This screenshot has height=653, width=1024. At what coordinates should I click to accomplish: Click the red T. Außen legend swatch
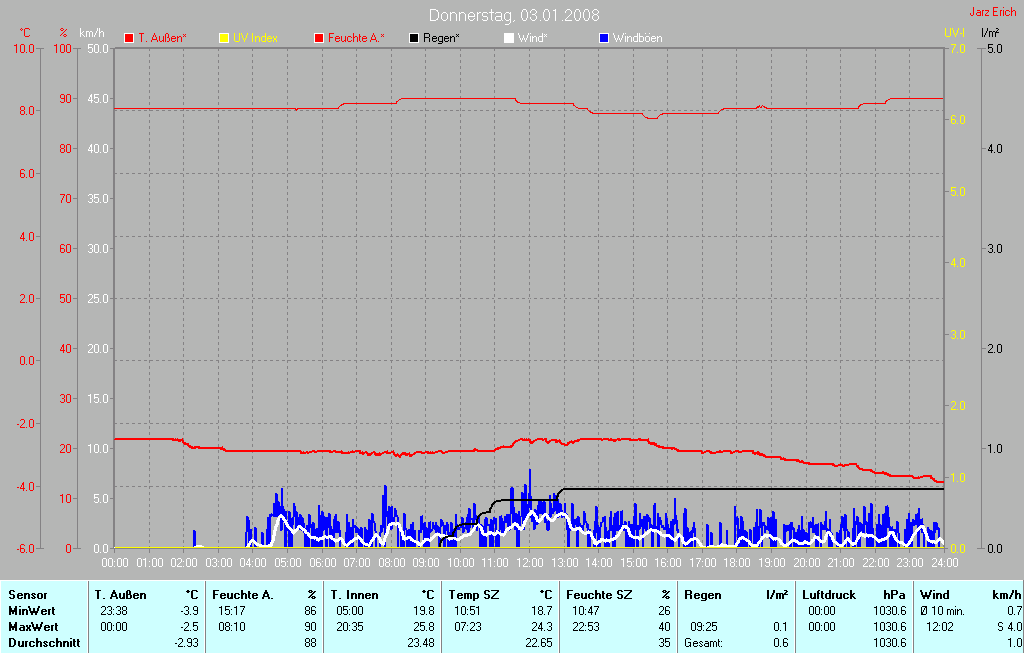(x=129, y=38)
